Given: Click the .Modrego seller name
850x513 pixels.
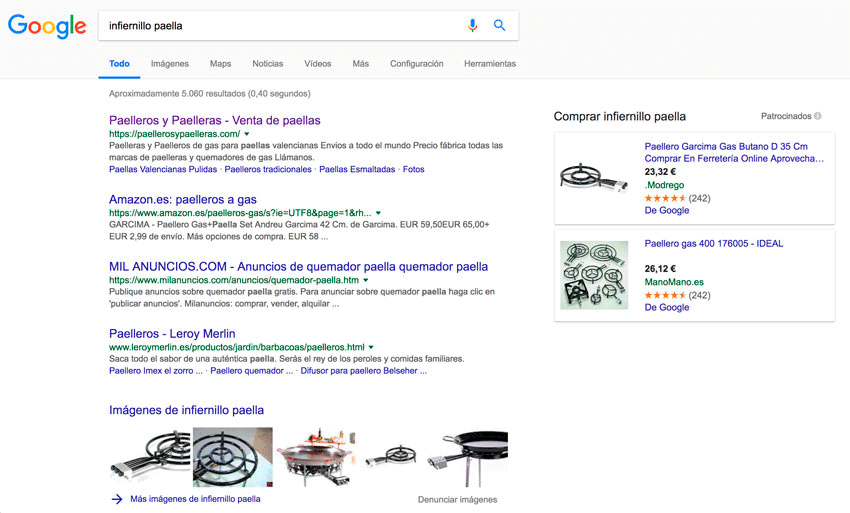Looking at the screenshot, I should 664,185.
